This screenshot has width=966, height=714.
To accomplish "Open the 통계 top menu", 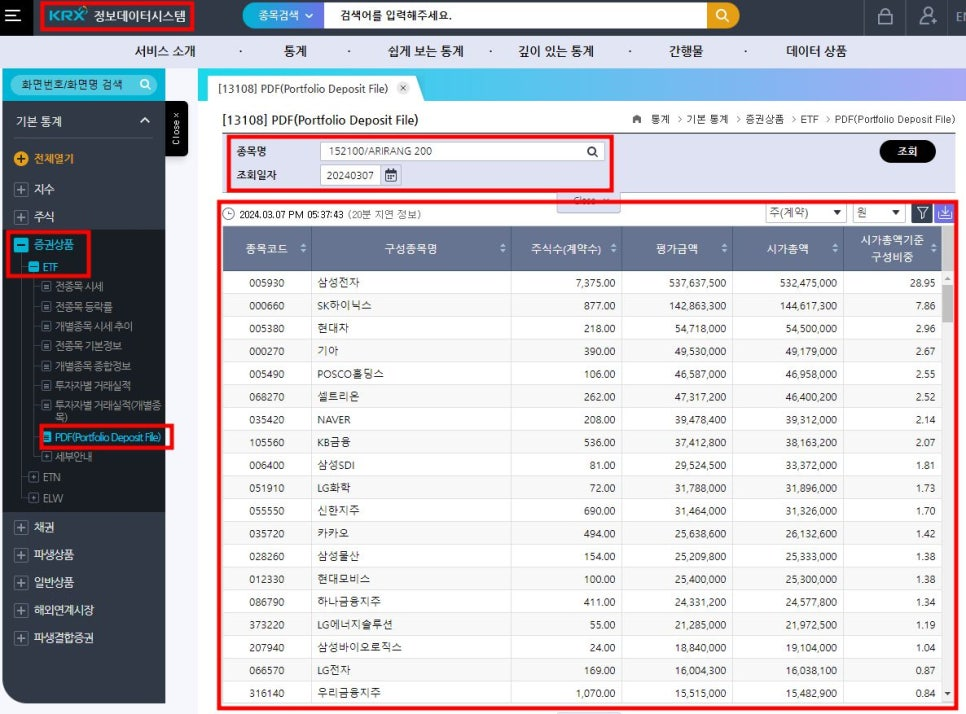I will (x=295, y=51).
